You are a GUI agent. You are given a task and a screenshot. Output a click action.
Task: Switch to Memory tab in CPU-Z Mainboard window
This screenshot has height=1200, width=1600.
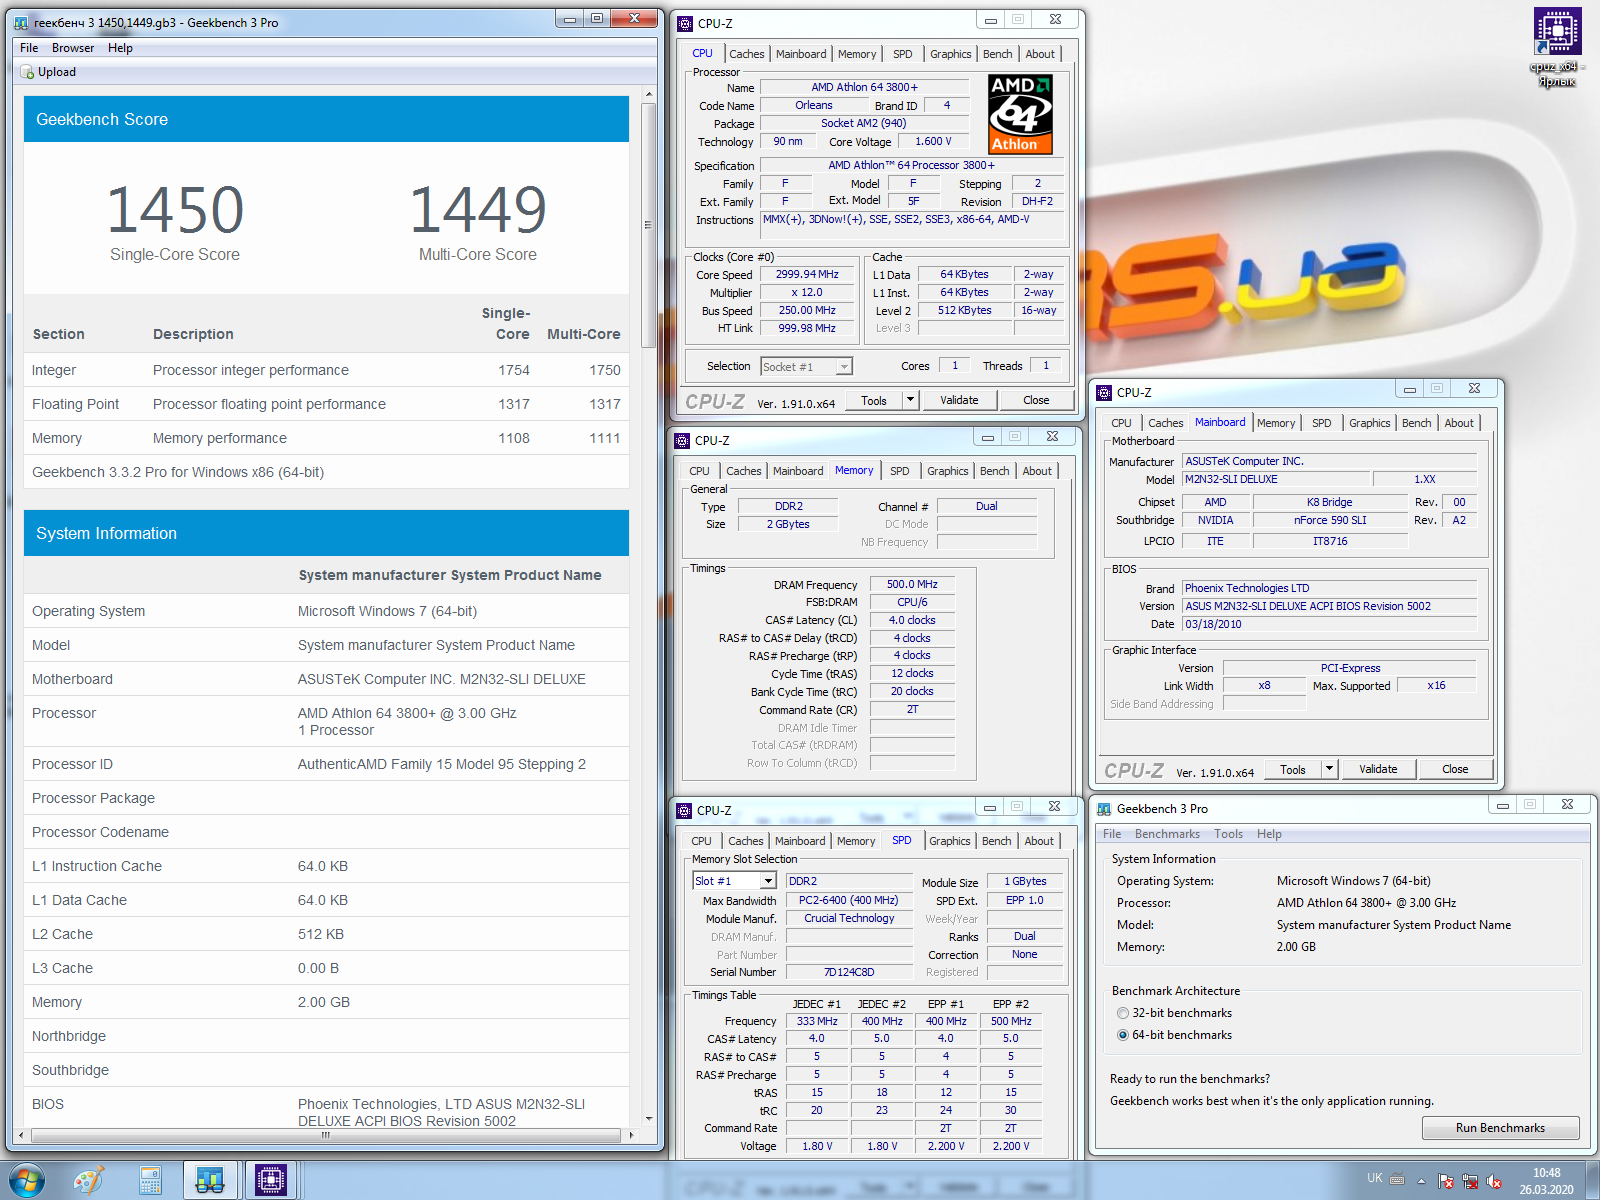coord(1276,423)
